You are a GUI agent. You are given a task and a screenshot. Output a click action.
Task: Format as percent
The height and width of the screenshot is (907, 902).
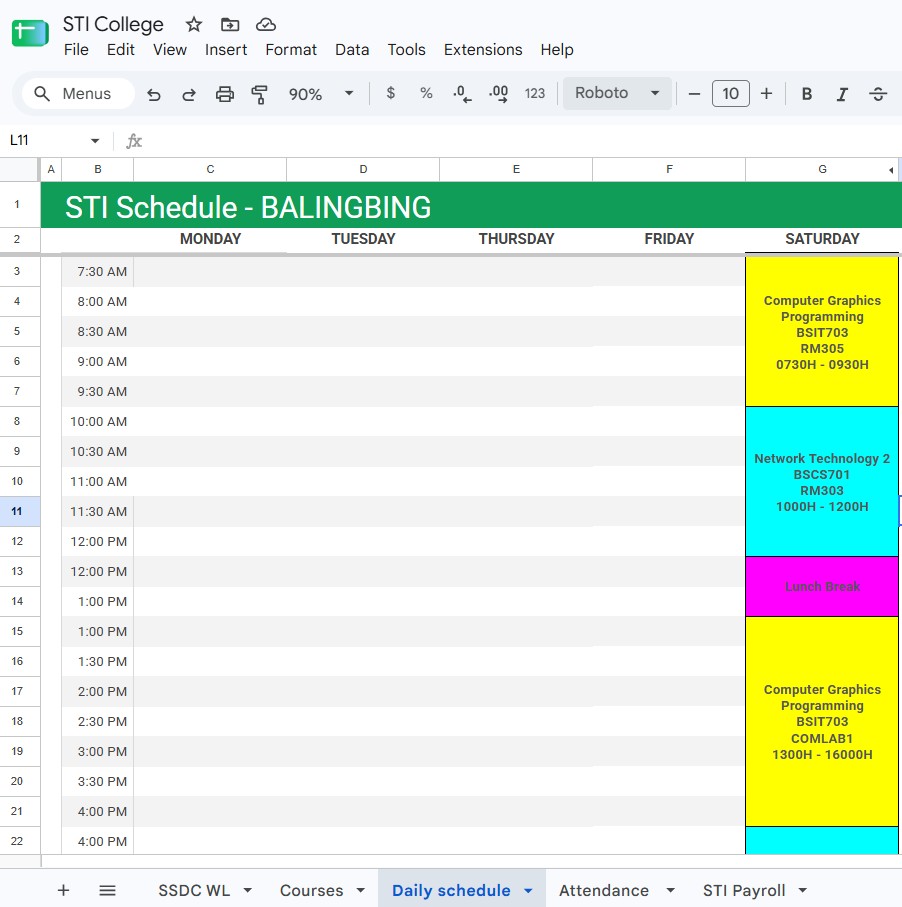pos(426,93)
